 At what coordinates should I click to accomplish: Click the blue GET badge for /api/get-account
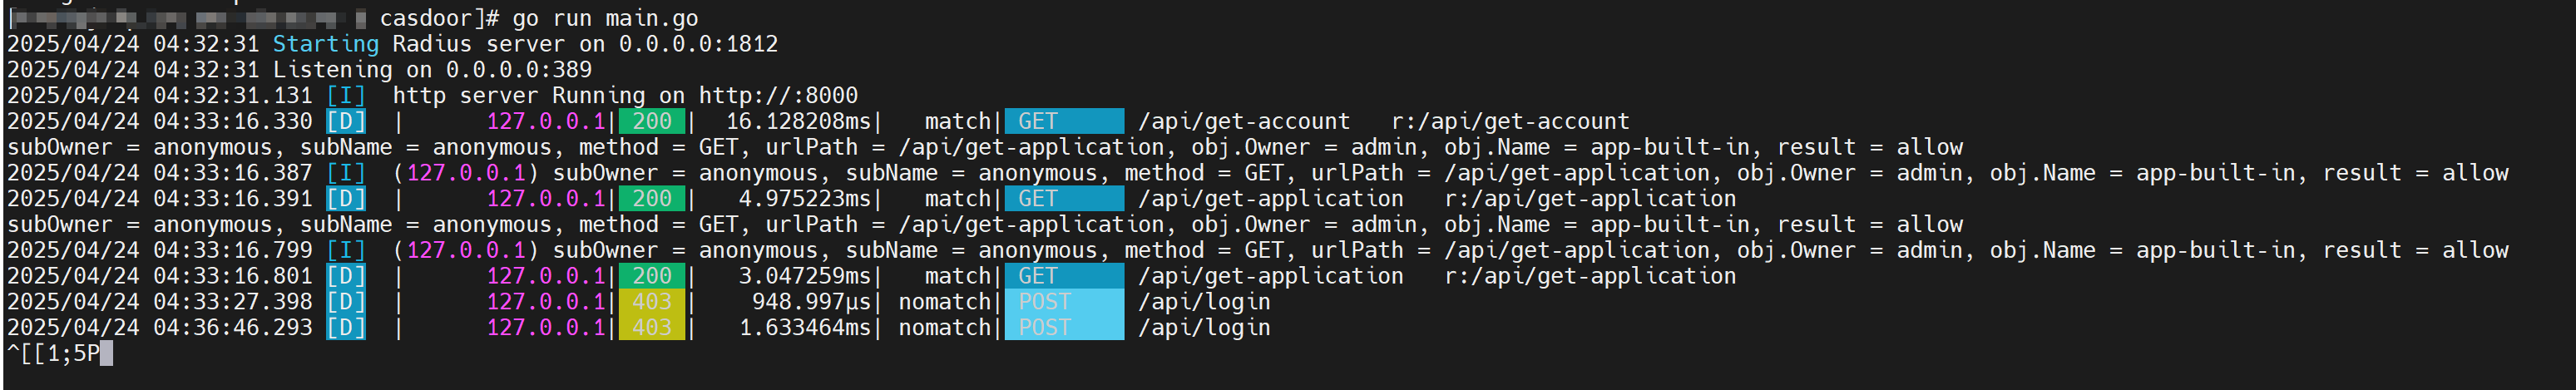click(x=1064, y=121)
